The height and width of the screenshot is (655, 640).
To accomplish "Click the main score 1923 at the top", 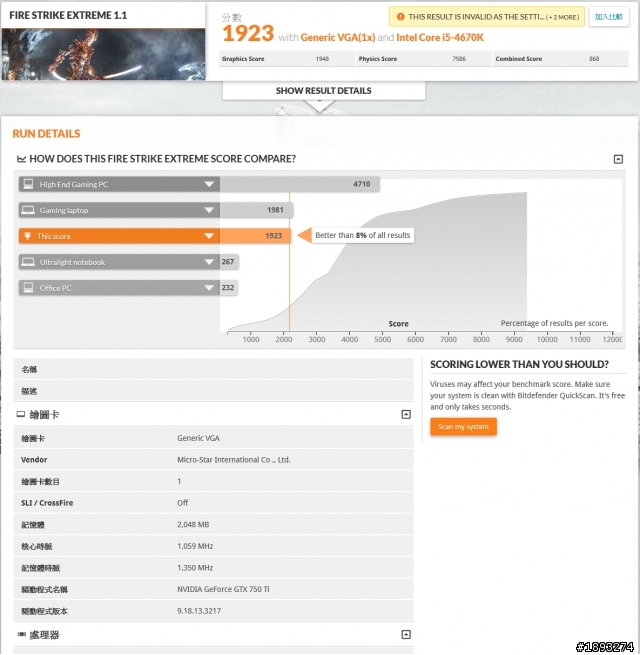I will point(248,33).
